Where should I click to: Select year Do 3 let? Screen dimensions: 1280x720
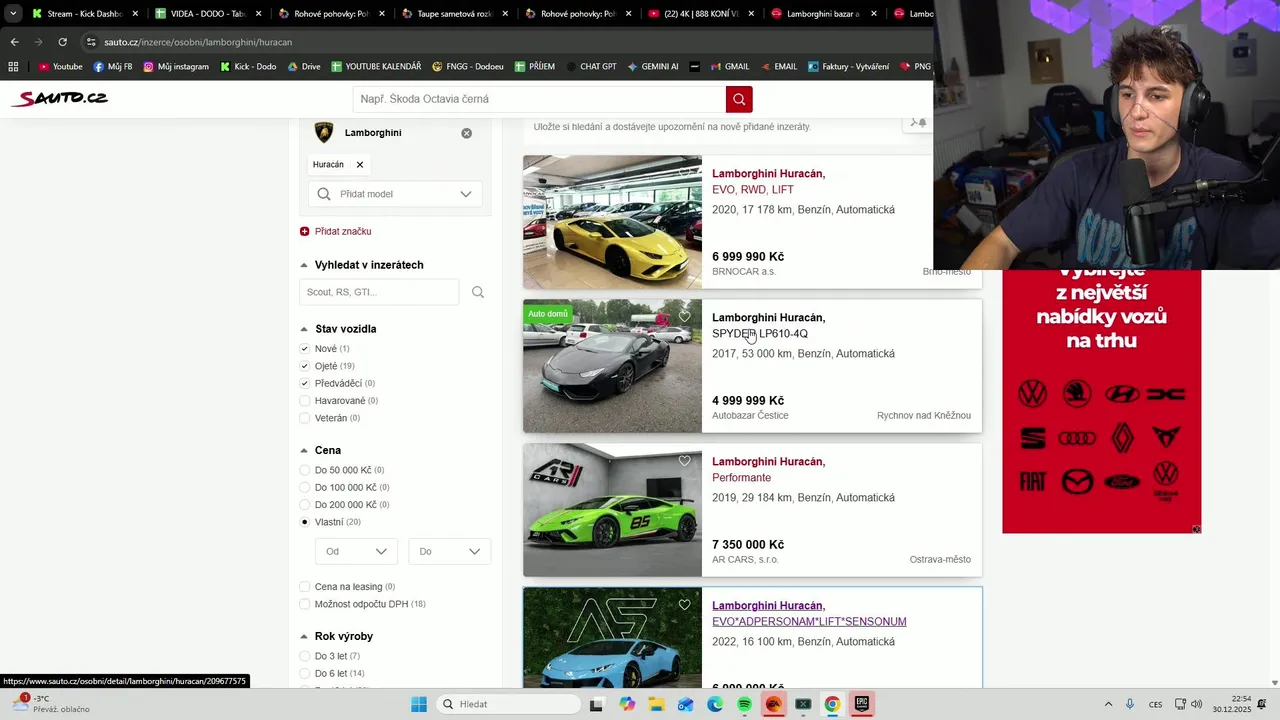pos(305,656)
